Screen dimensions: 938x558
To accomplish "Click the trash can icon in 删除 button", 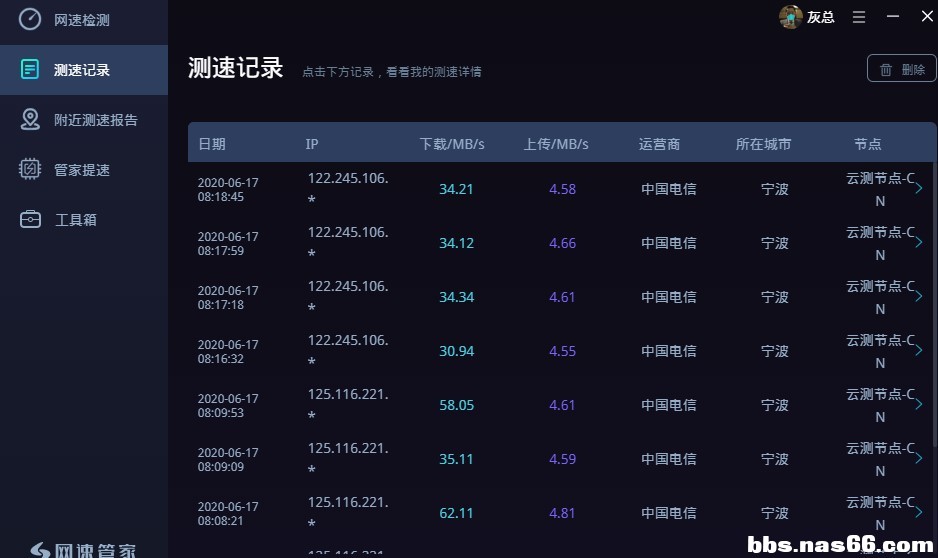I will (x=886, y=70).
